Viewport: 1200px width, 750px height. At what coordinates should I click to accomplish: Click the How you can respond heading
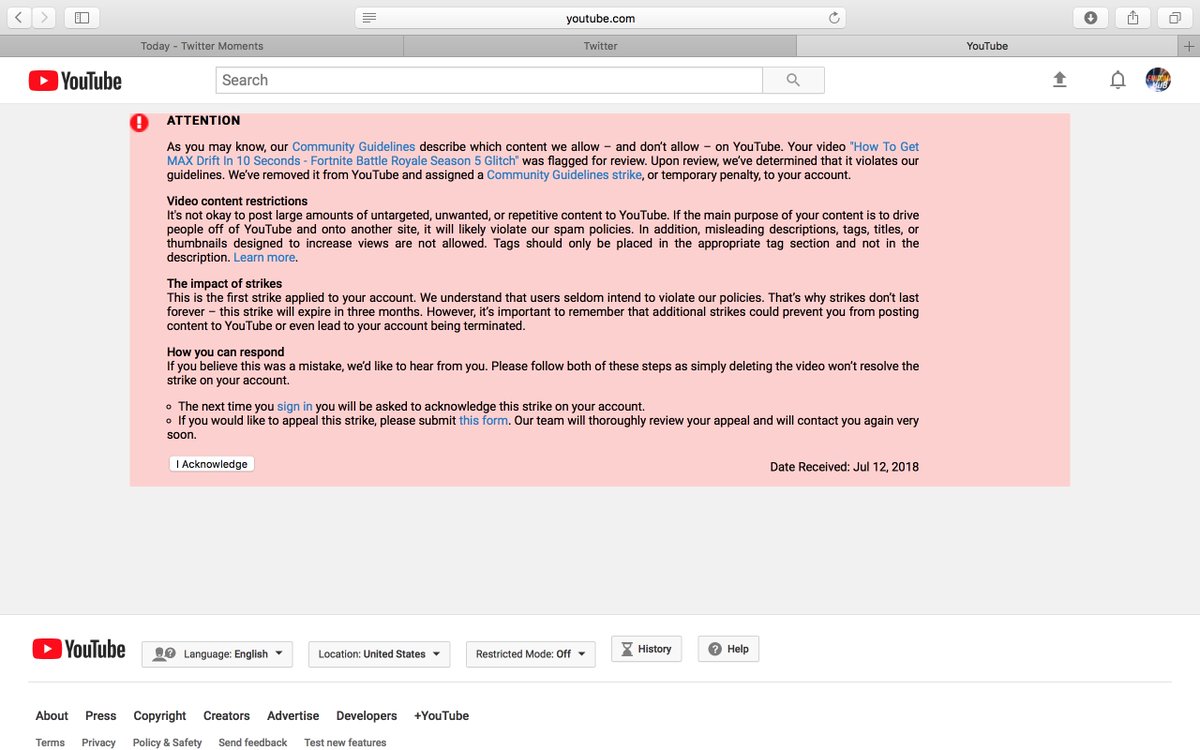point(226,352)
